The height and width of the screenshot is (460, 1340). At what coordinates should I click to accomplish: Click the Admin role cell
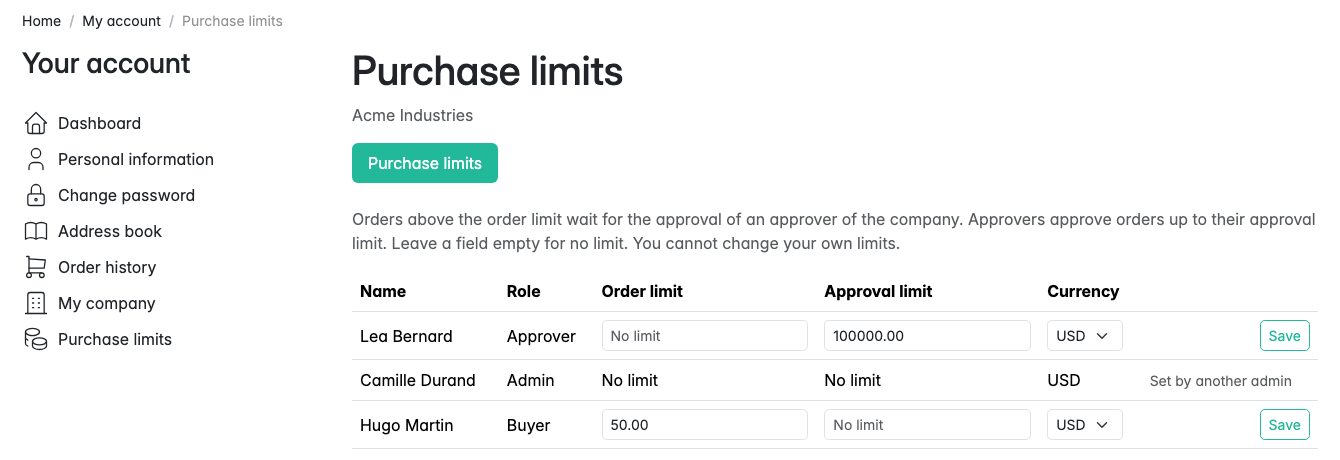530,381
